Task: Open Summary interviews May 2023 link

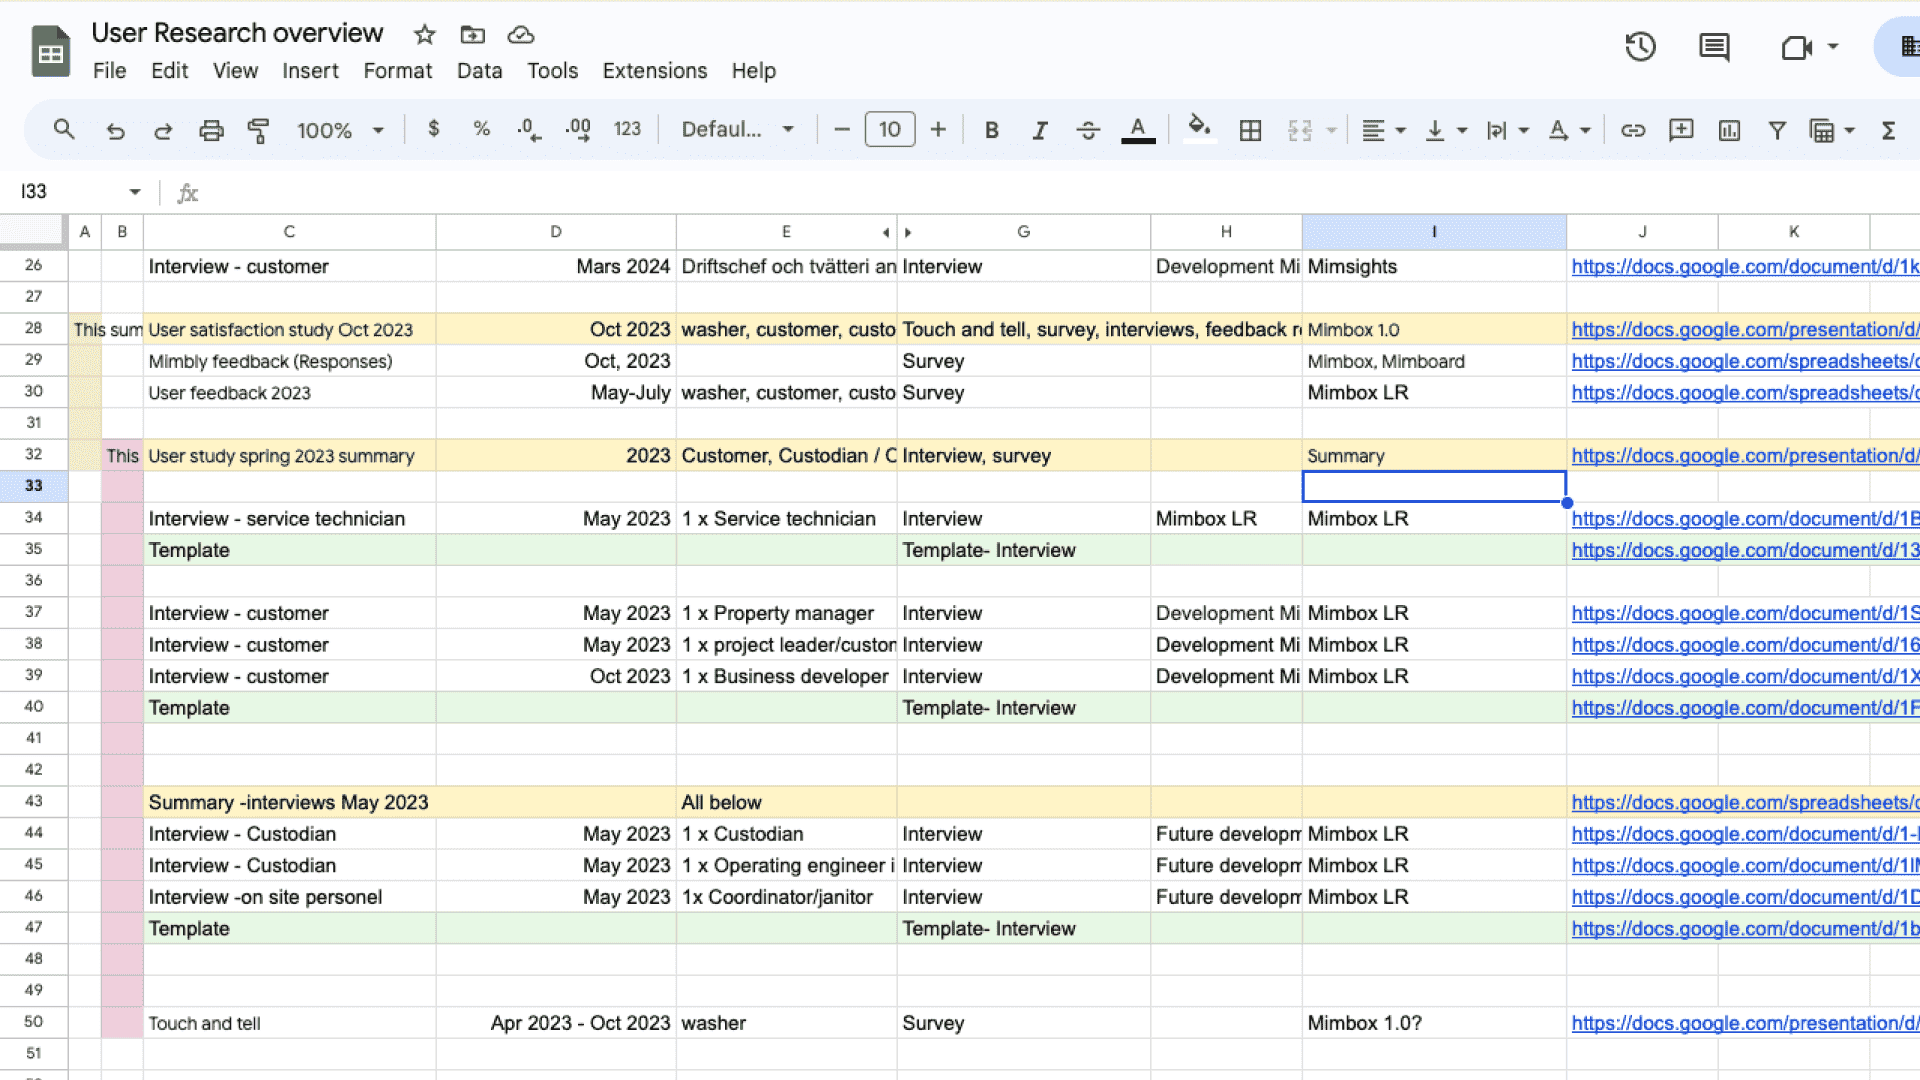Action: pos(1744,803)
